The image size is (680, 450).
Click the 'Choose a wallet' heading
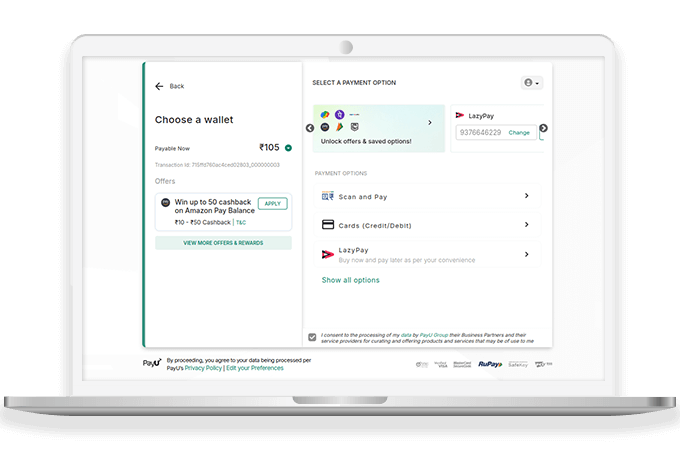pyautogui.click(x=194, y=120)
